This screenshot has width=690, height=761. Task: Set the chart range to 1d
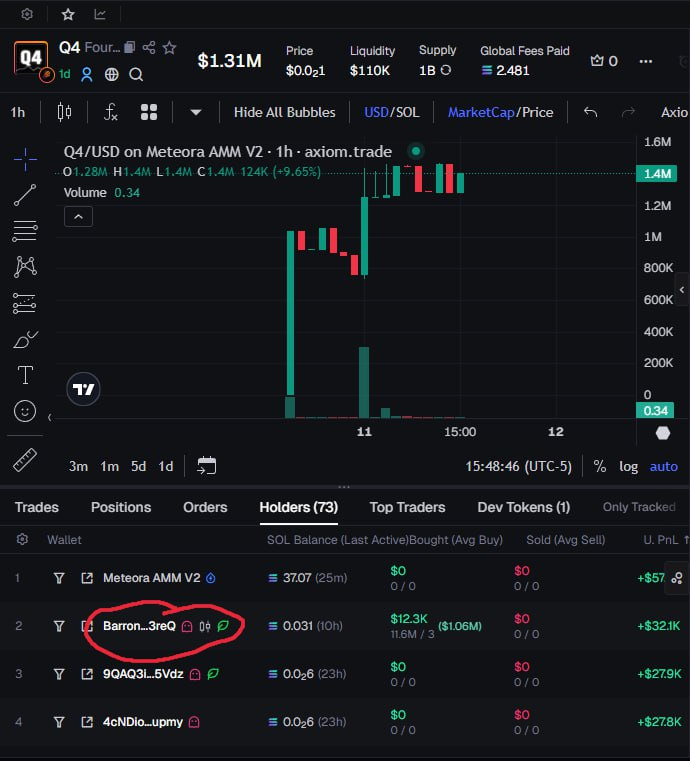(165, 466)
